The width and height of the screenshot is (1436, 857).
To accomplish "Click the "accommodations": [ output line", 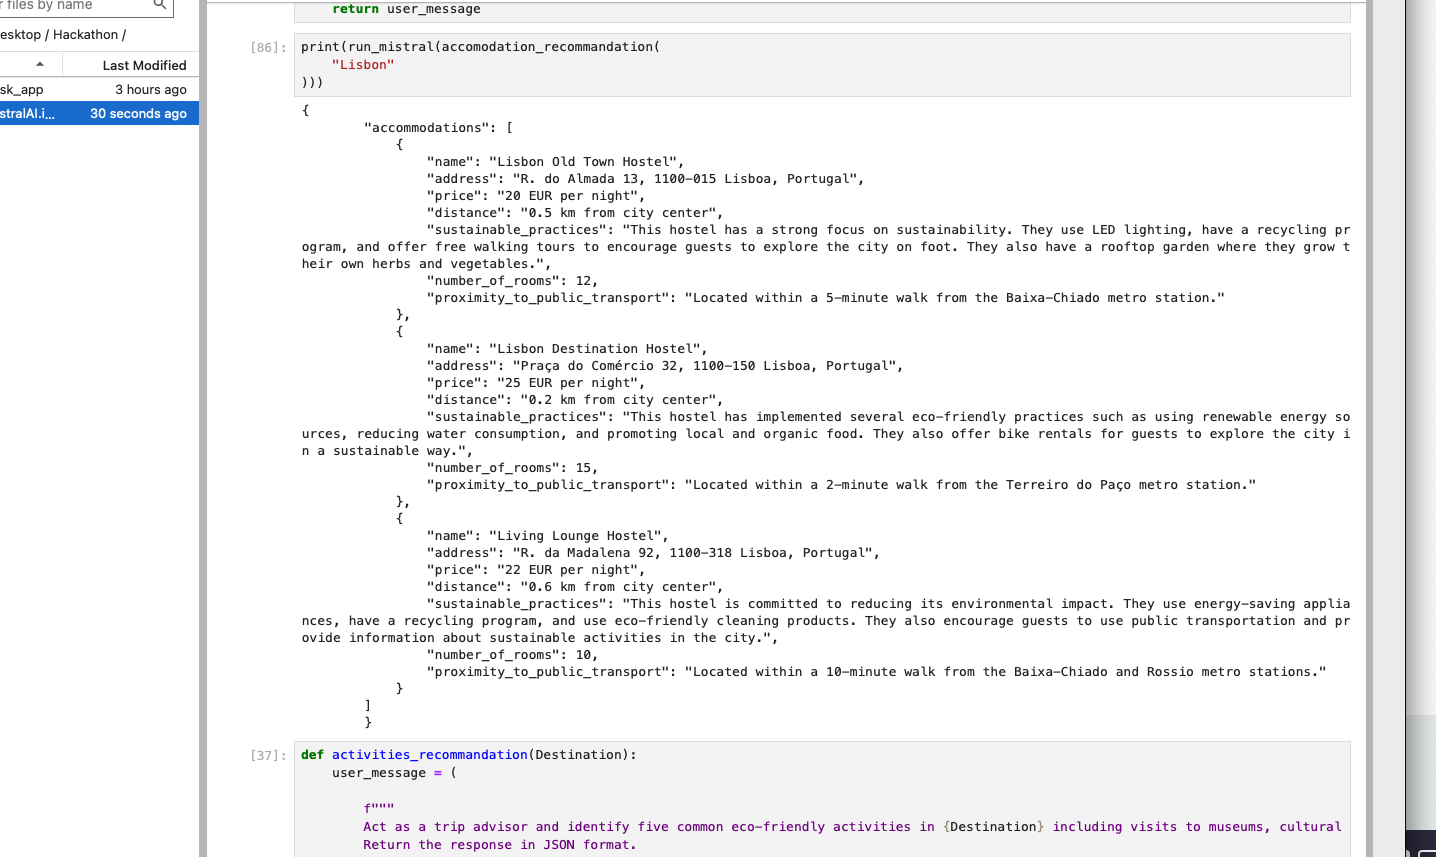I will (439, 127).
